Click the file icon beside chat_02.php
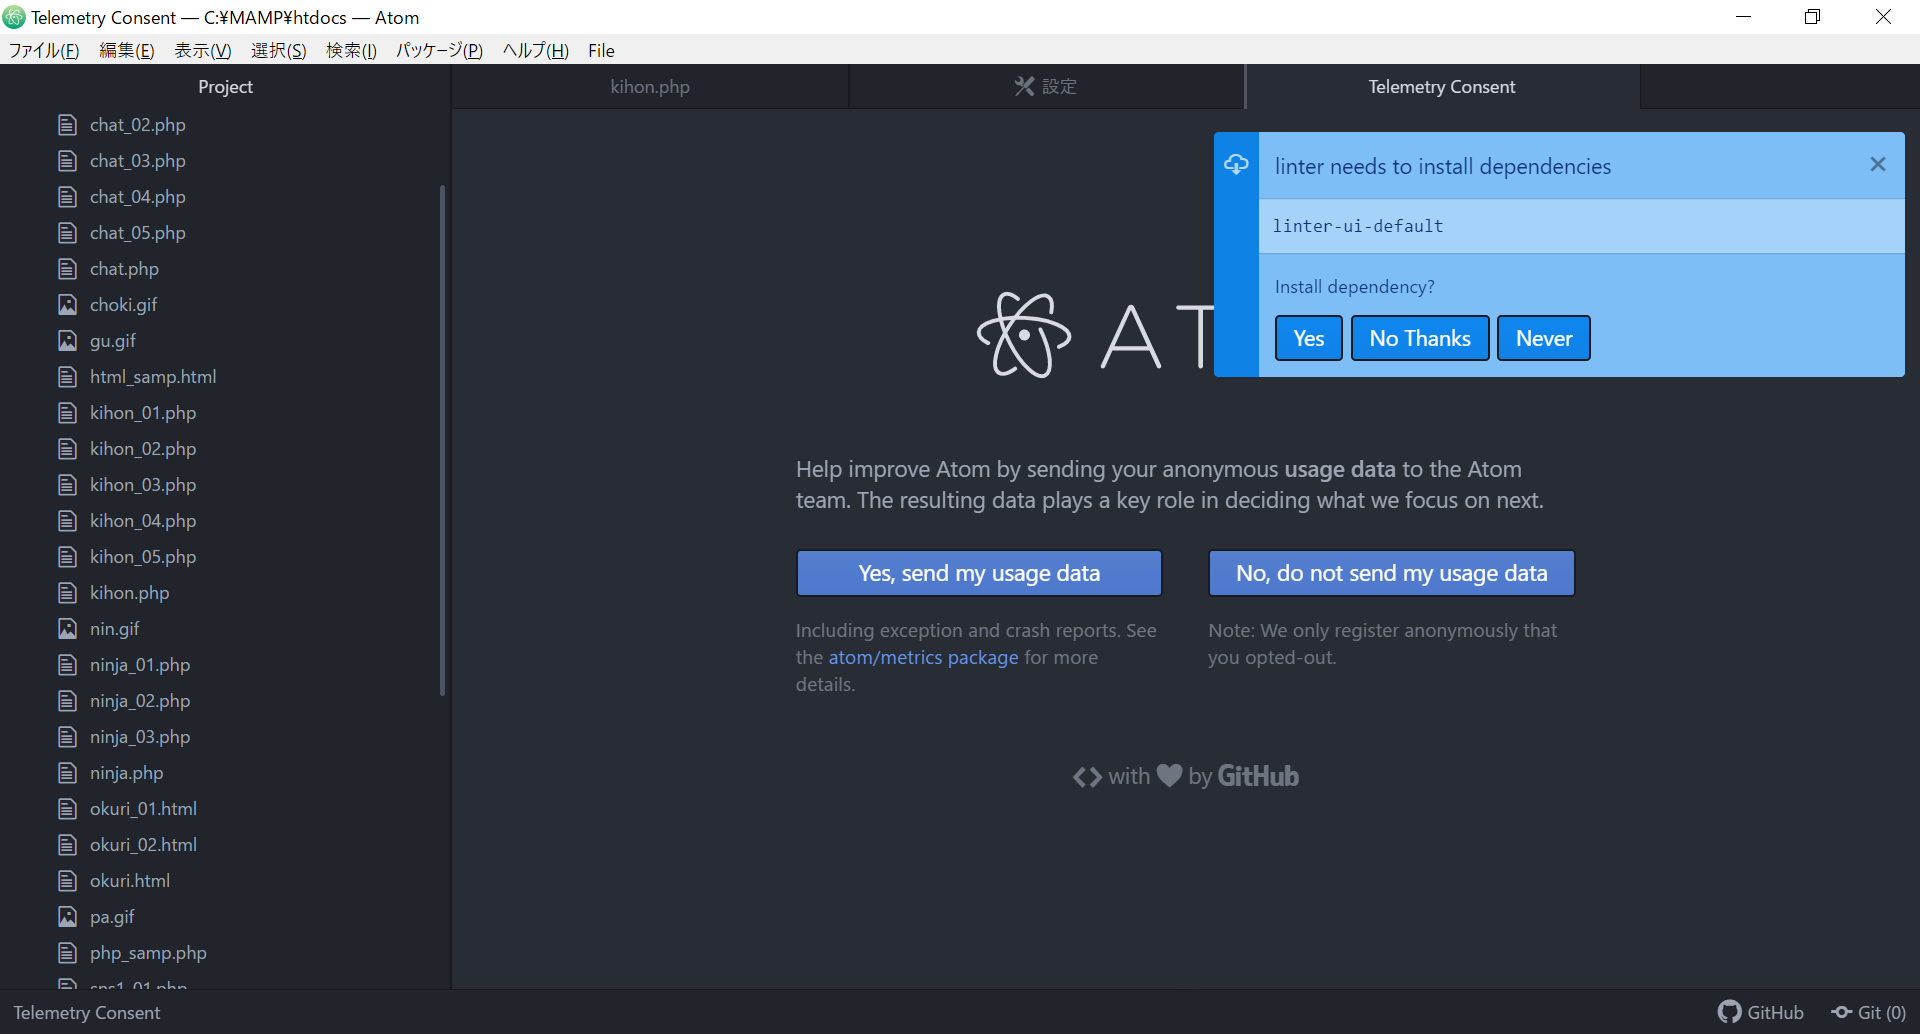The width and height of the screenshot is (1920, 1034). click(x=67, y=125)
